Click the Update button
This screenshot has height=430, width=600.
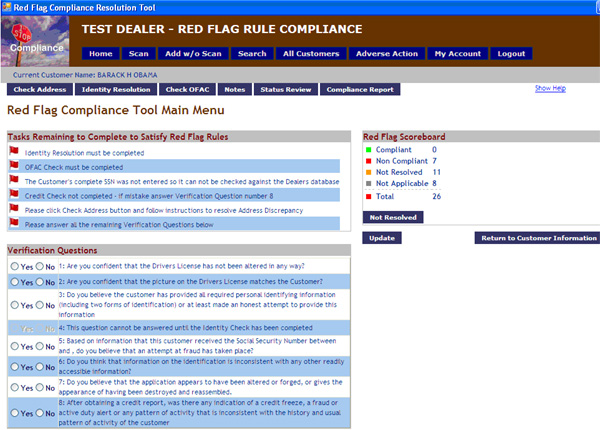coord(382,238)
